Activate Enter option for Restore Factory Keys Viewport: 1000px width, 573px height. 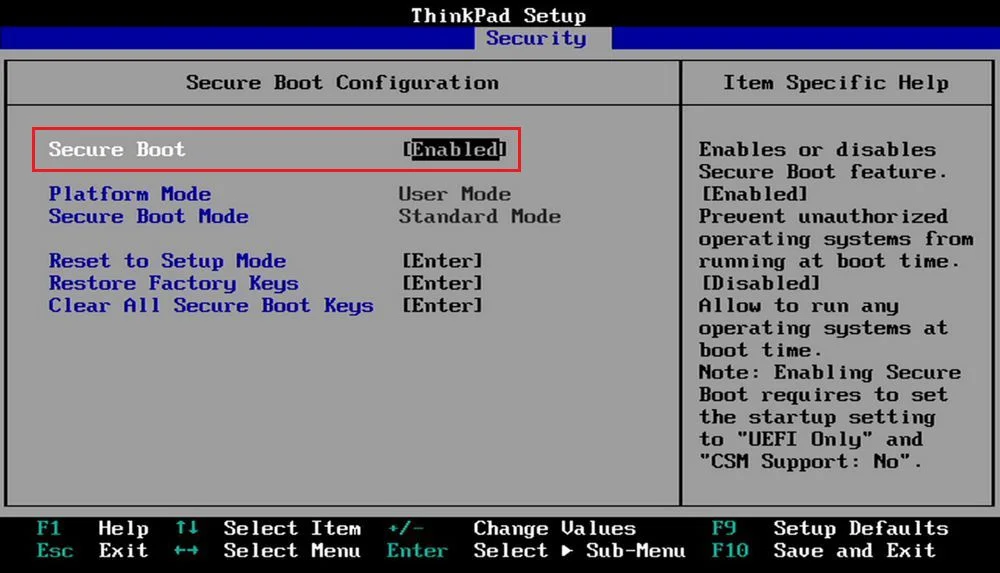pyautogui.click(x=442, y=283)
